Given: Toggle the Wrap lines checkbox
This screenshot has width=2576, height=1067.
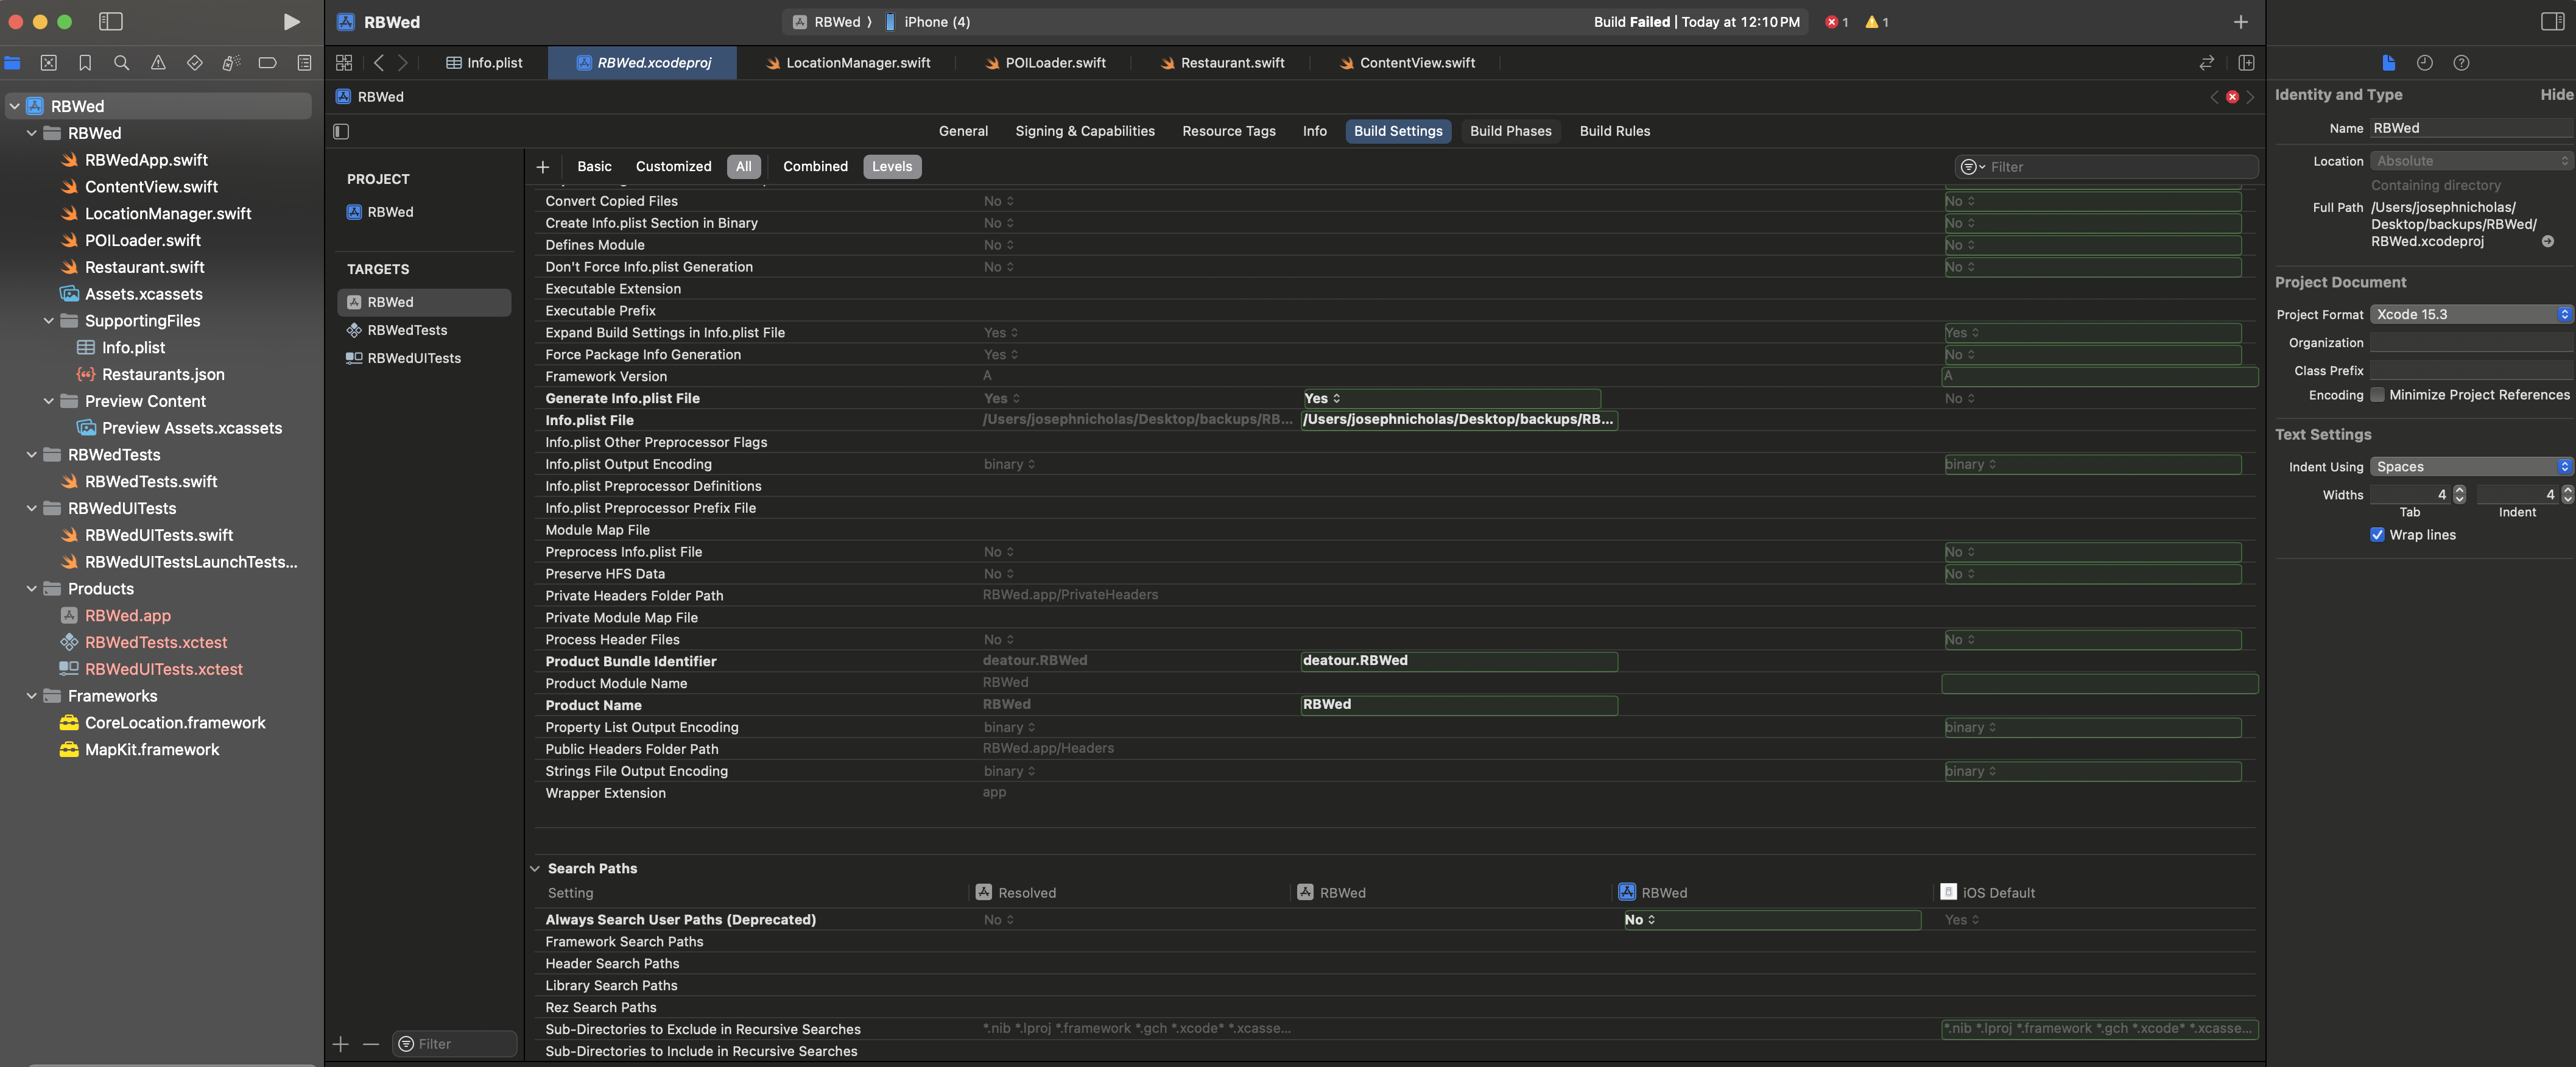Looking at the screenshot, I should 2377,535.
